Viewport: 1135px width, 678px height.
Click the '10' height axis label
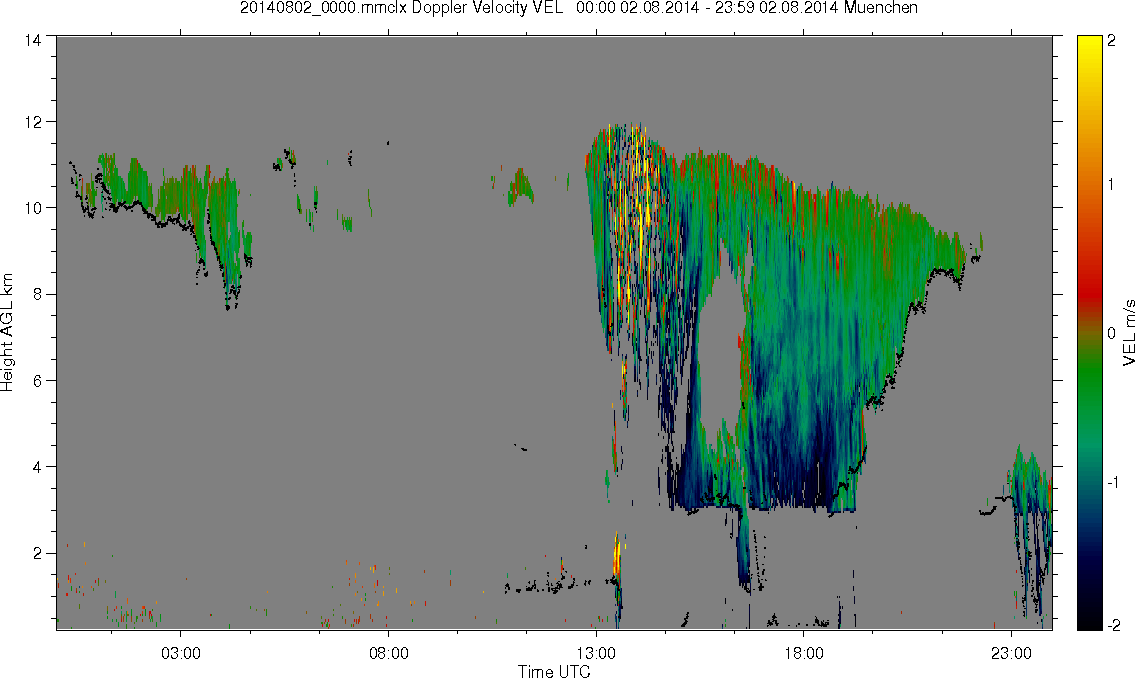pyautogui.click(x=33, y=208)
